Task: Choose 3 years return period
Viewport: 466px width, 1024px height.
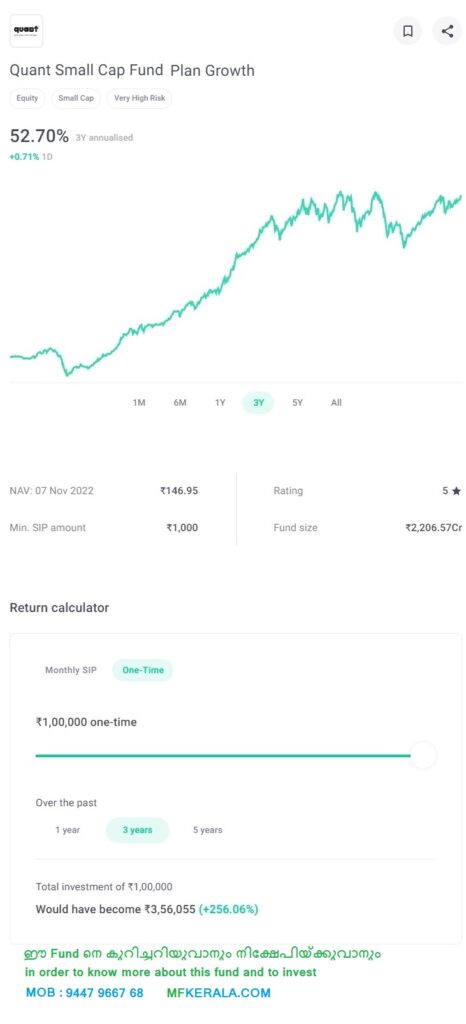Action: [x=137, y=830]
